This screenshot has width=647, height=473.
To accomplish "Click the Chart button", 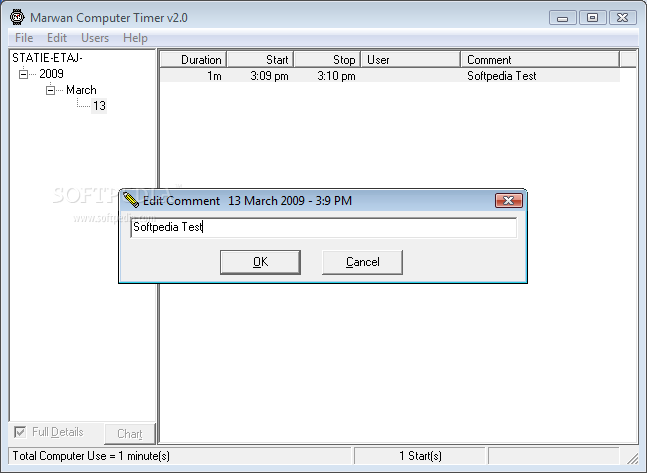I will [130, 433].
